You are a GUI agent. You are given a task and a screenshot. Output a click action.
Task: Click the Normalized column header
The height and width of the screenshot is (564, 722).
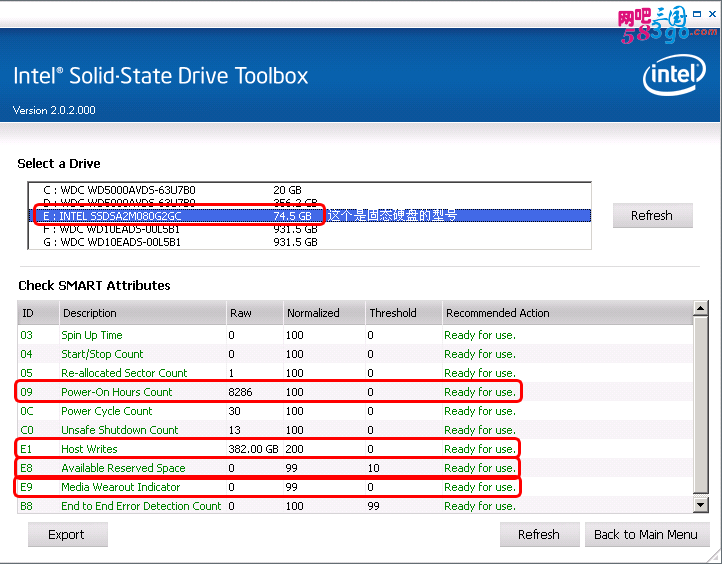pos(324,313)
